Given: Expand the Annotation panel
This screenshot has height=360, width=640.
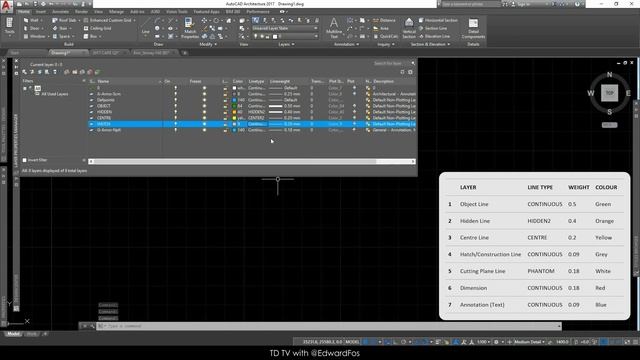Looking at the screenshot, I should tap(347, 44).
